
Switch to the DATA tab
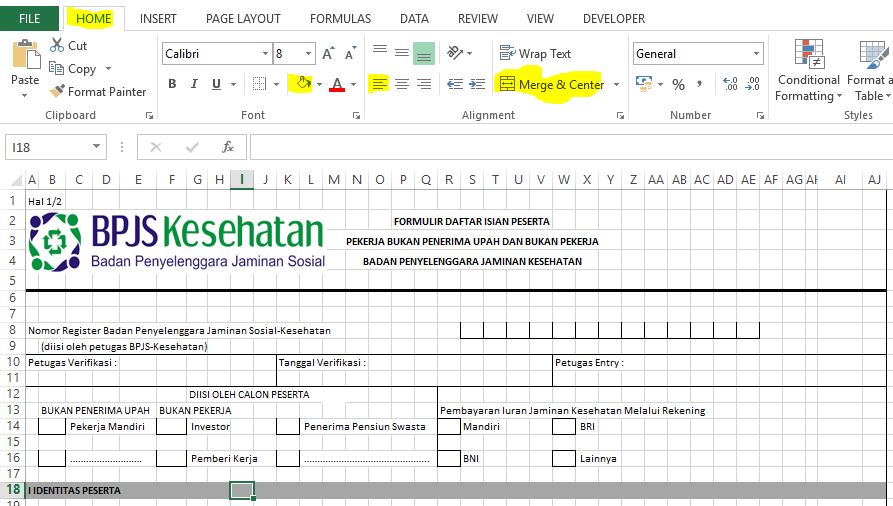(x=414, y=19)
